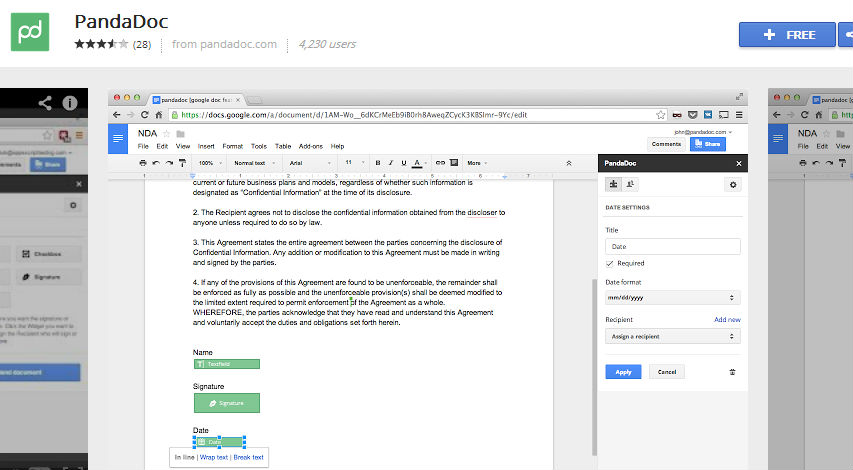Click the blue Docs home icon in center window

pos(118,139)
